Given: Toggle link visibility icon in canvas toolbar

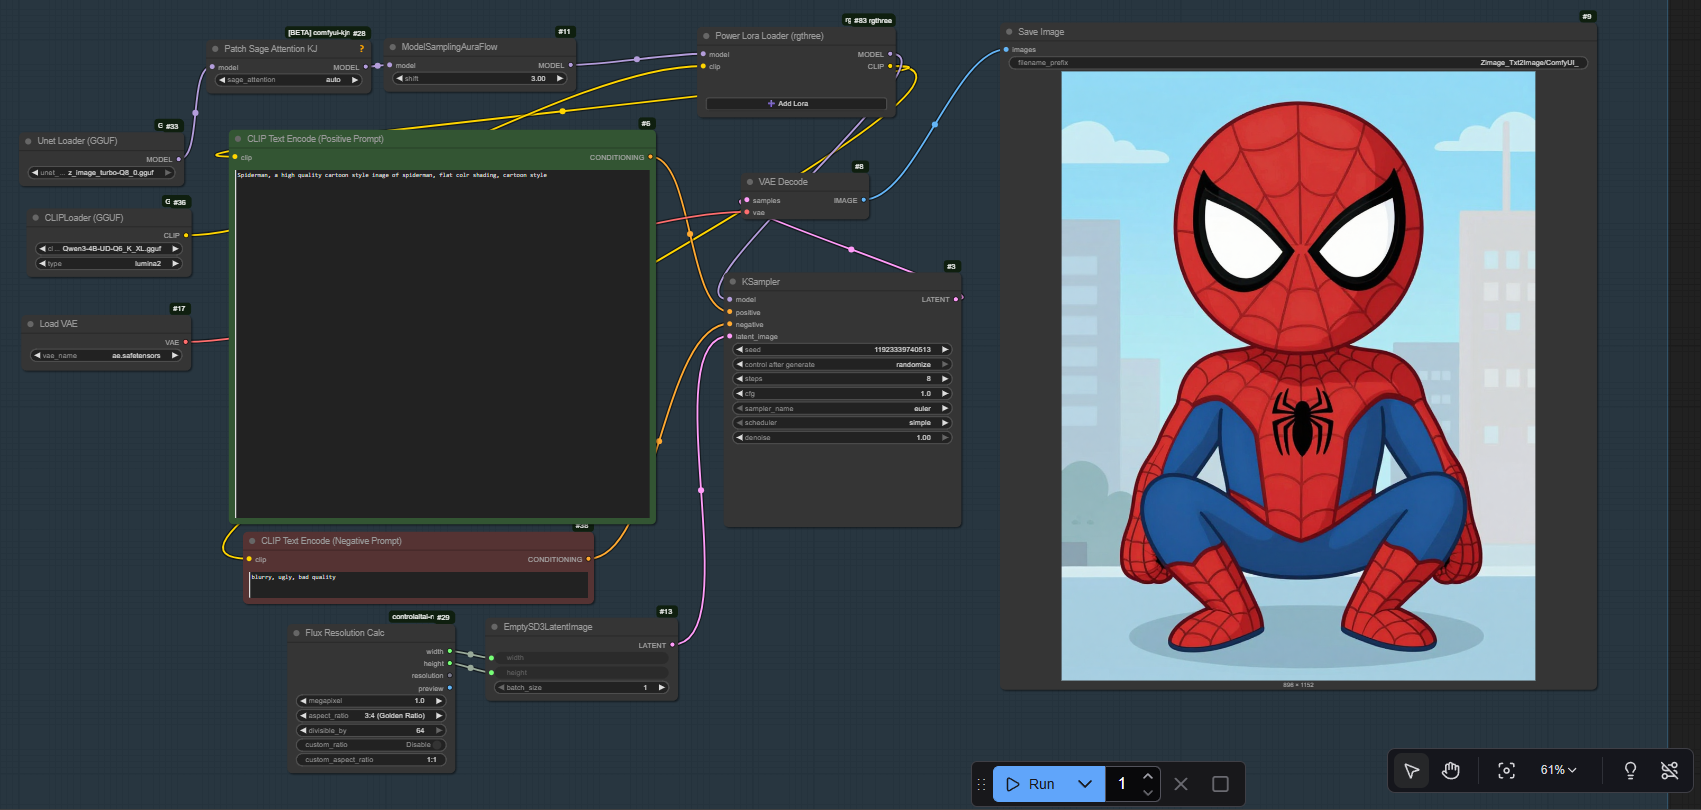Looking at the screenshot, I should click(1669, 770).
